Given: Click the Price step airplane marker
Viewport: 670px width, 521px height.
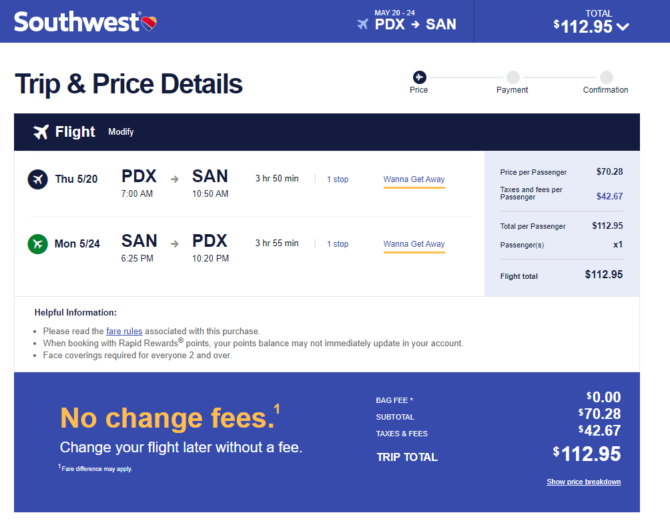Looking at the screenshot, I should click(419, 77).
